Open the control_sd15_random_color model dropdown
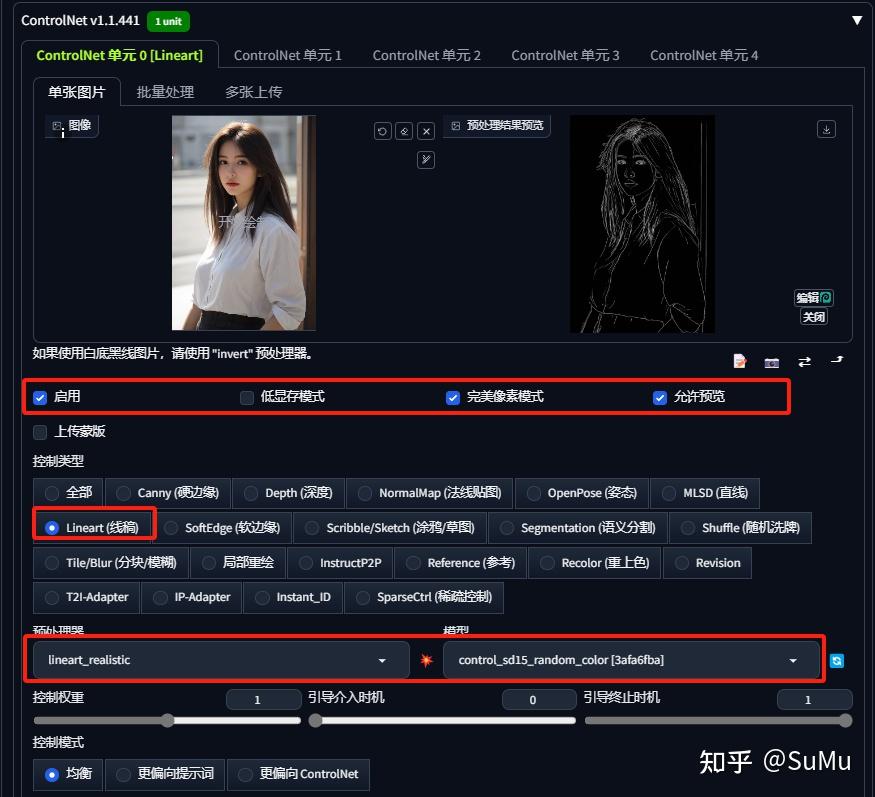Screen dimensions: 875x797 tap(631, 660)
